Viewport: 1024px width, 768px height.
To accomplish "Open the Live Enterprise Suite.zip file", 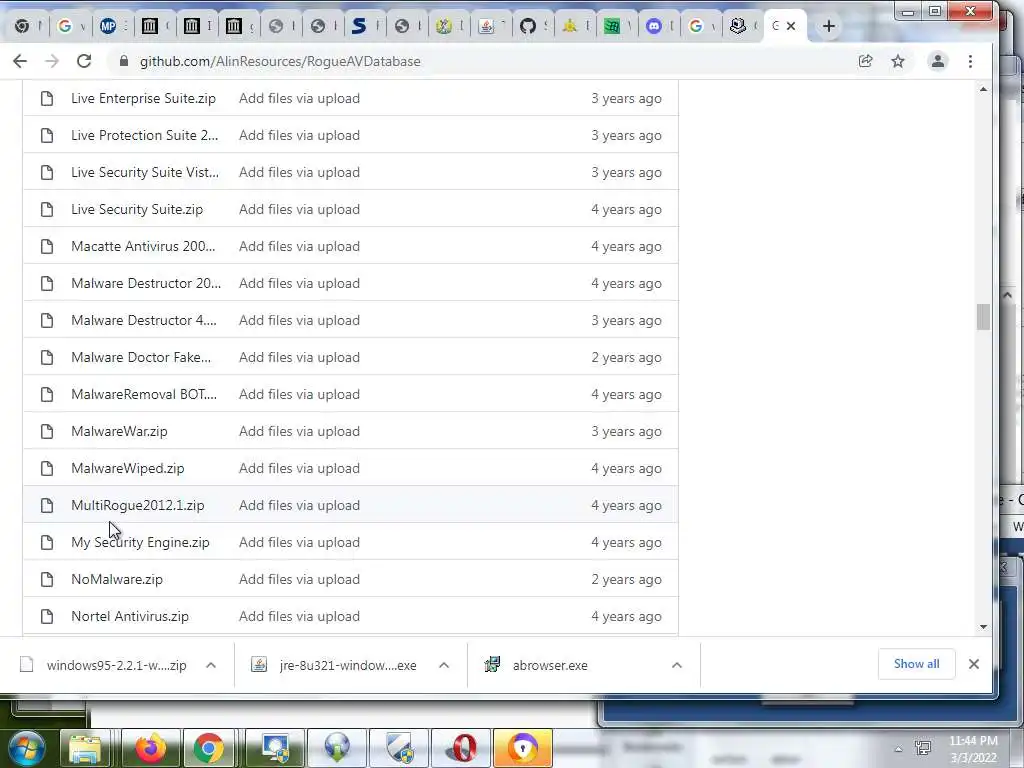I will coord(143,99).
